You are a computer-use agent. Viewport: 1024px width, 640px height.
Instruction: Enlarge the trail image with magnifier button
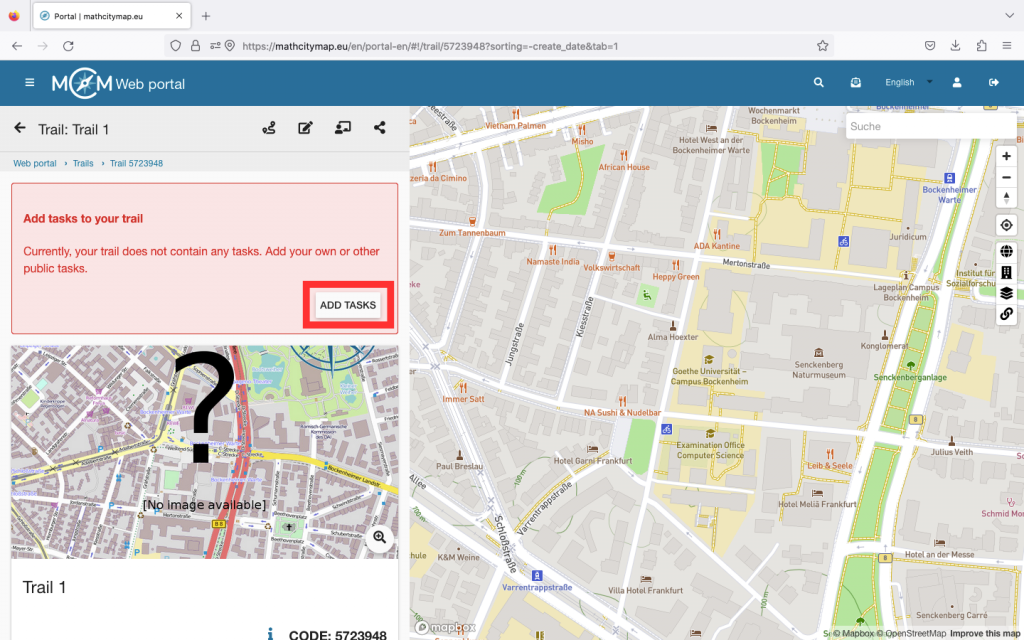click(380, 537)
